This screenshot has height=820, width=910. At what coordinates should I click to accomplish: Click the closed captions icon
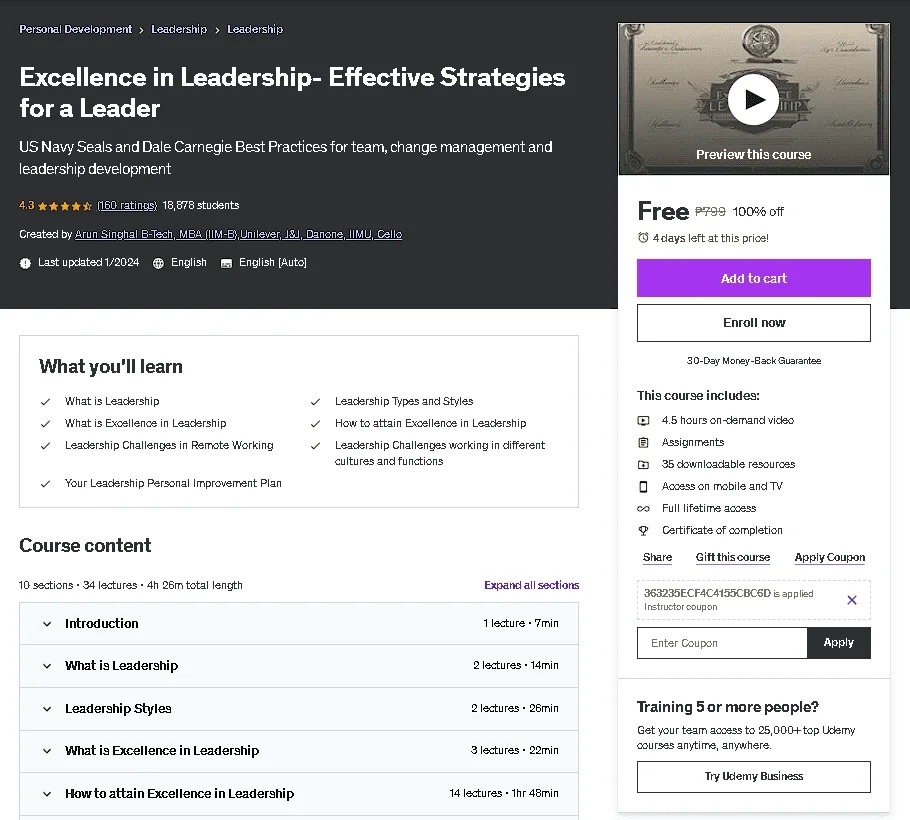[226, 263]
